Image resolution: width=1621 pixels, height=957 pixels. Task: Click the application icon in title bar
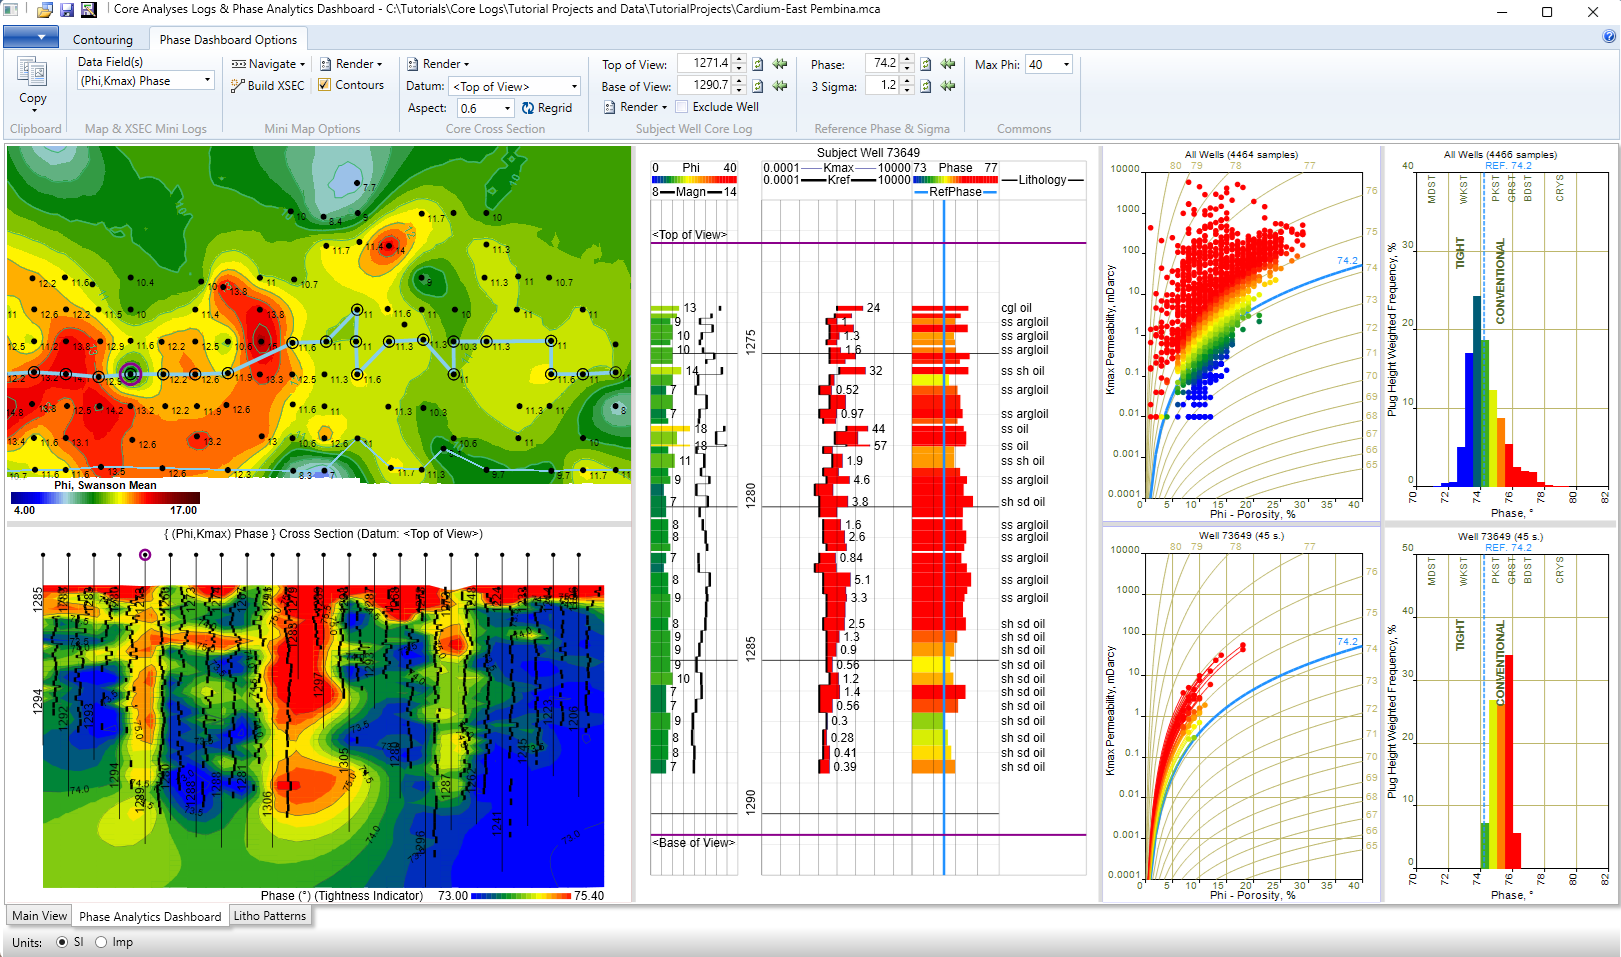(10, 10)
